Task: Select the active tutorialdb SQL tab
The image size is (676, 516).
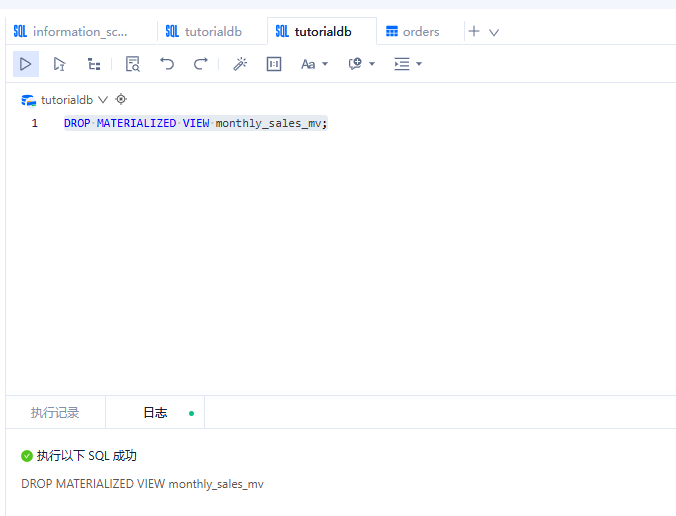Action: click(x=322, y=31)
